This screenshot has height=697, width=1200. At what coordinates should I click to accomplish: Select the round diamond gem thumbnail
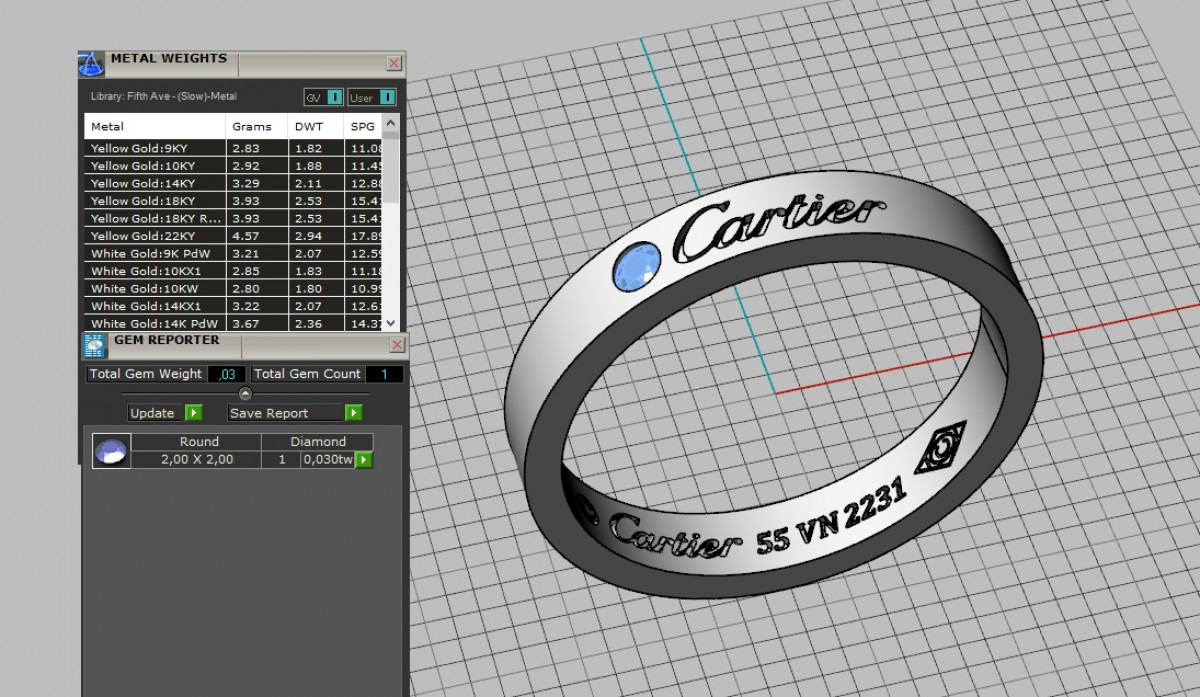pos(111,452)
